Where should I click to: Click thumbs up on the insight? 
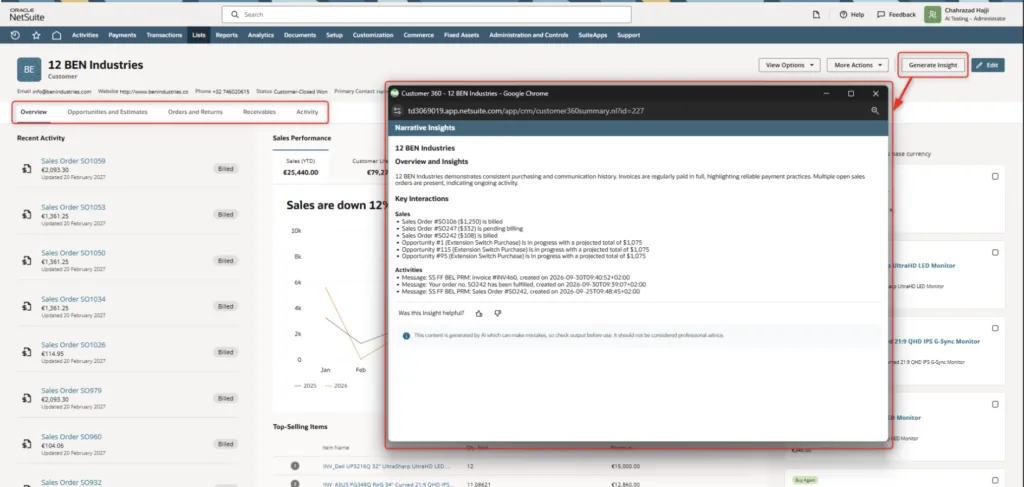pyautogui.click(x=479, y=313)
